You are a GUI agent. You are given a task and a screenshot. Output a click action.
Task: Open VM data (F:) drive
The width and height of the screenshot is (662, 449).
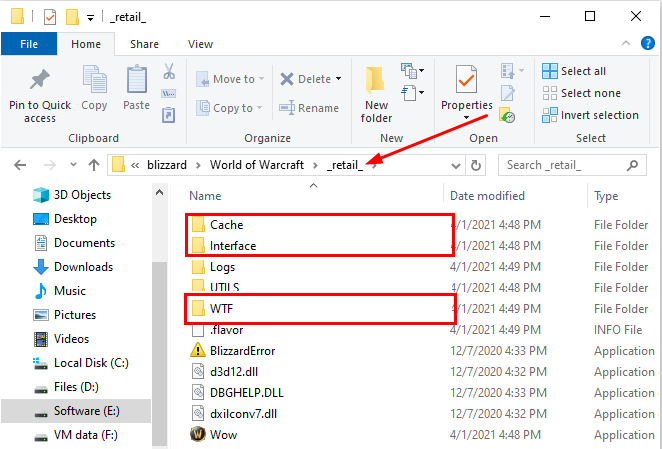click(x=76, y=435)
